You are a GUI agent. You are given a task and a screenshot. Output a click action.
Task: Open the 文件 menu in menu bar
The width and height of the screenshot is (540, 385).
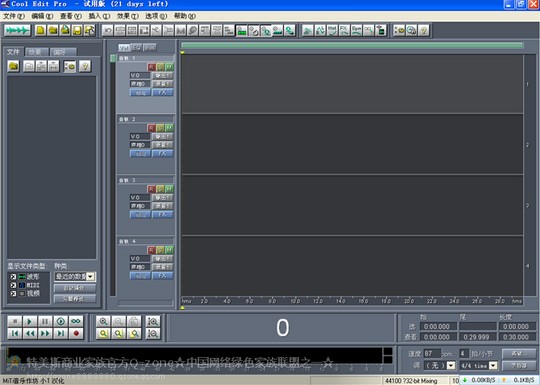pos(14,16)
